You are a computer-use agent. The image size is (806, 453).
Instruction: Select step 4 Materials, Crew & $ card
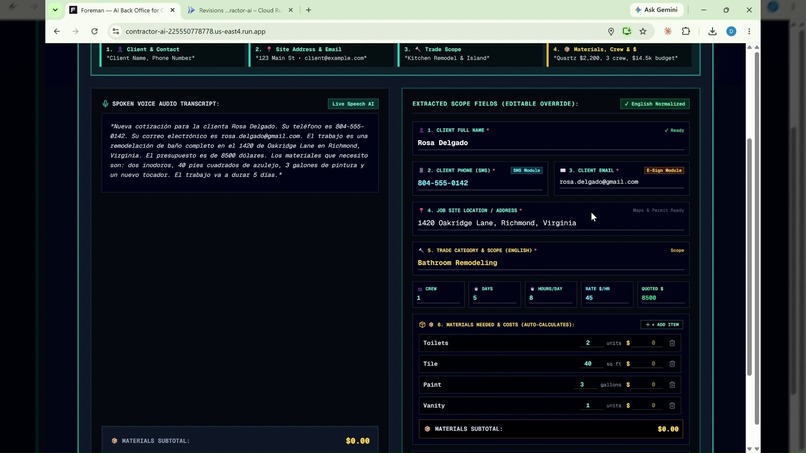(621, 54)
